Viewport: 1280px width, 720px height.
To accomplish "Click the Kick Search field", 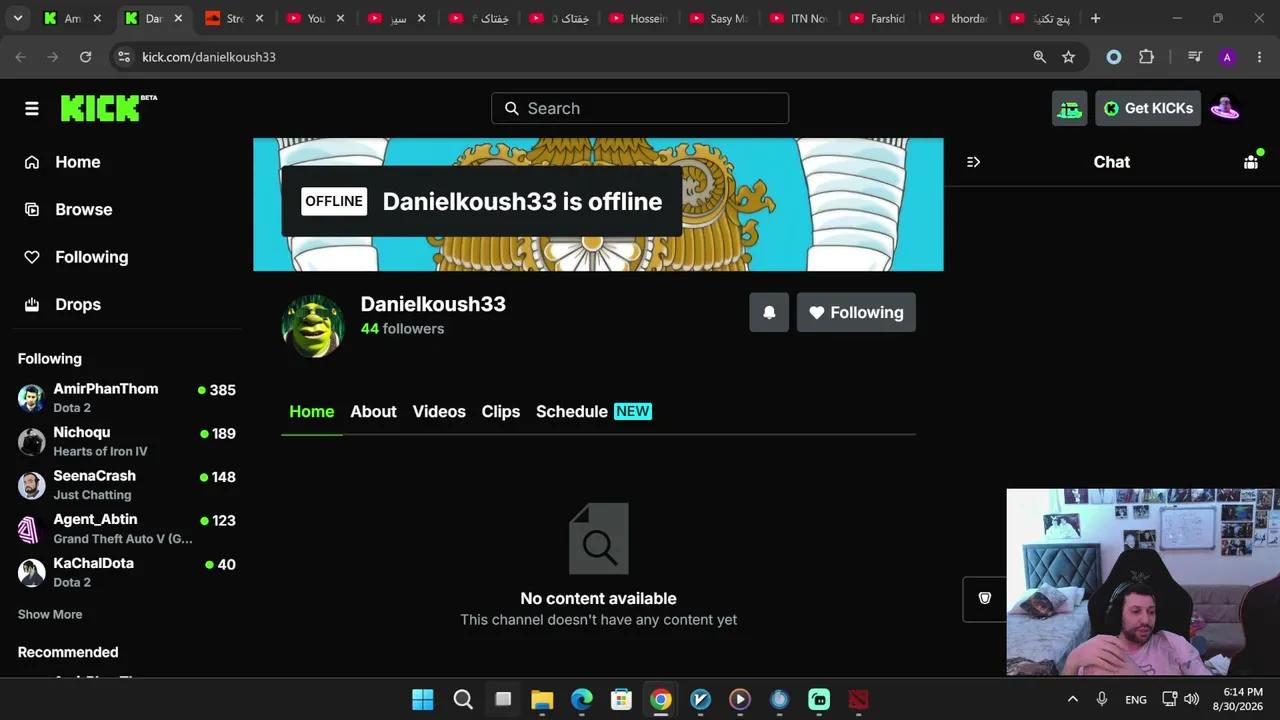I will [640, 108].
